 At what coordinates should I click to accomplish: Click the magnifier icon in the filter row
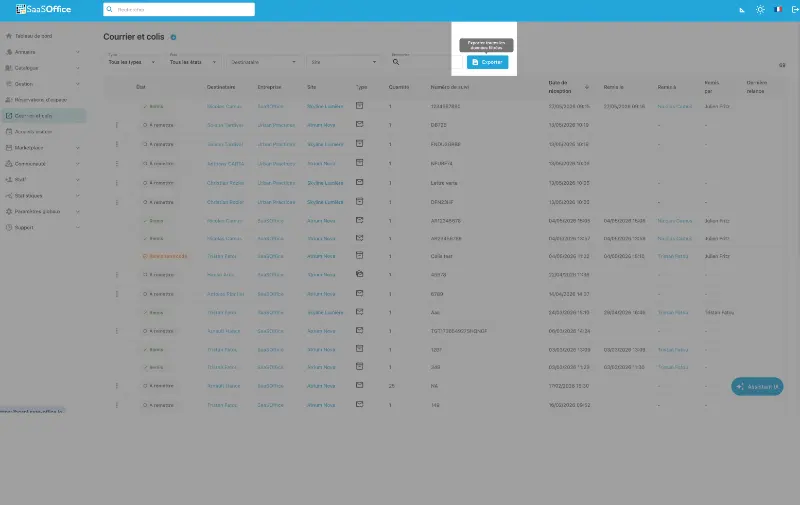[x=396, y=62]
